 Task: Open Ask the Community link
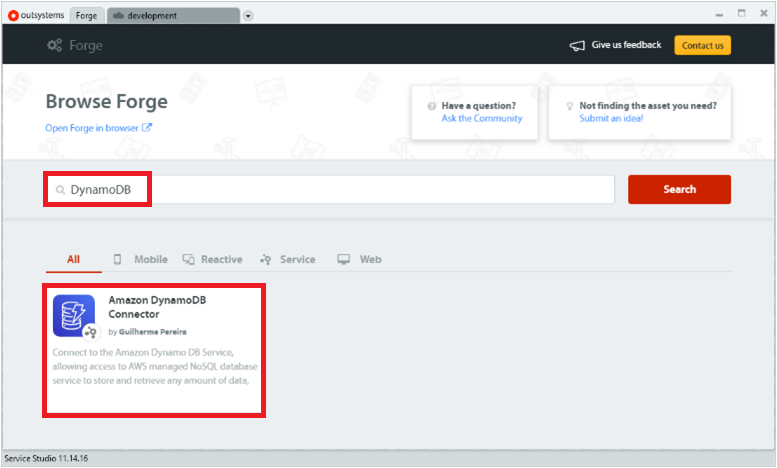(x=482, y=118)
